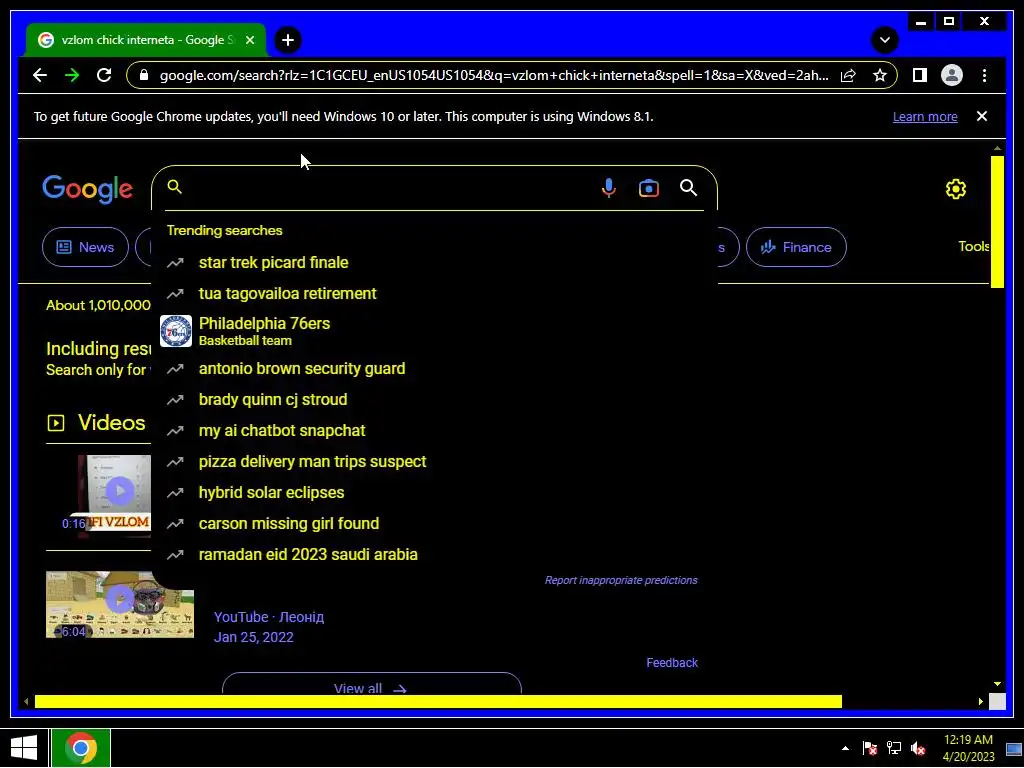The height and width of the screenshot is (768, 1024).
Task: Open Google quick settings gear
Action: (955, 189)
